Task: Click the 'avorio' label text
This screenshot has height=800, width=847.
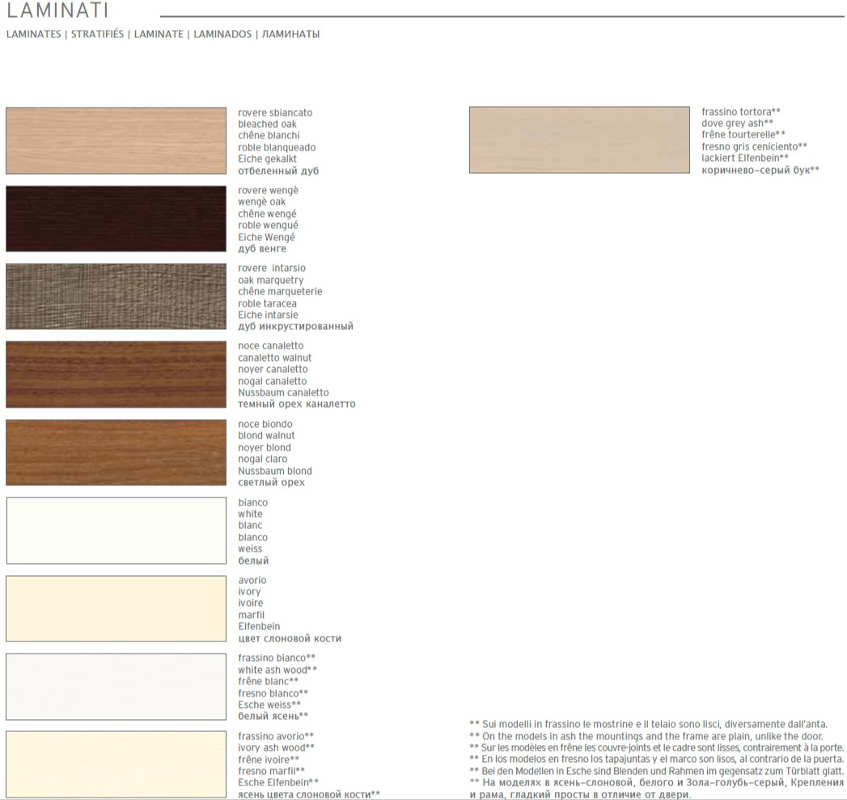Action: coord(252,580)
